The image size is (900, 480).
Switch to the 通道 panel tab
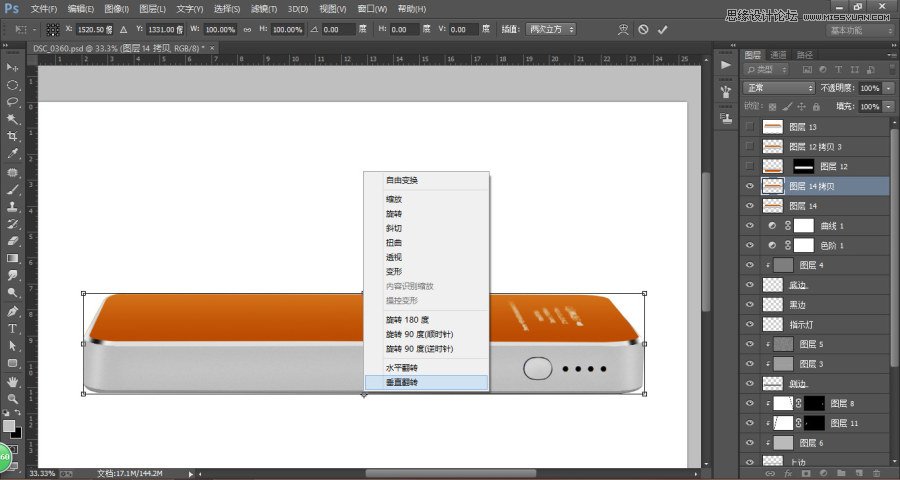(x=778, y=54)
